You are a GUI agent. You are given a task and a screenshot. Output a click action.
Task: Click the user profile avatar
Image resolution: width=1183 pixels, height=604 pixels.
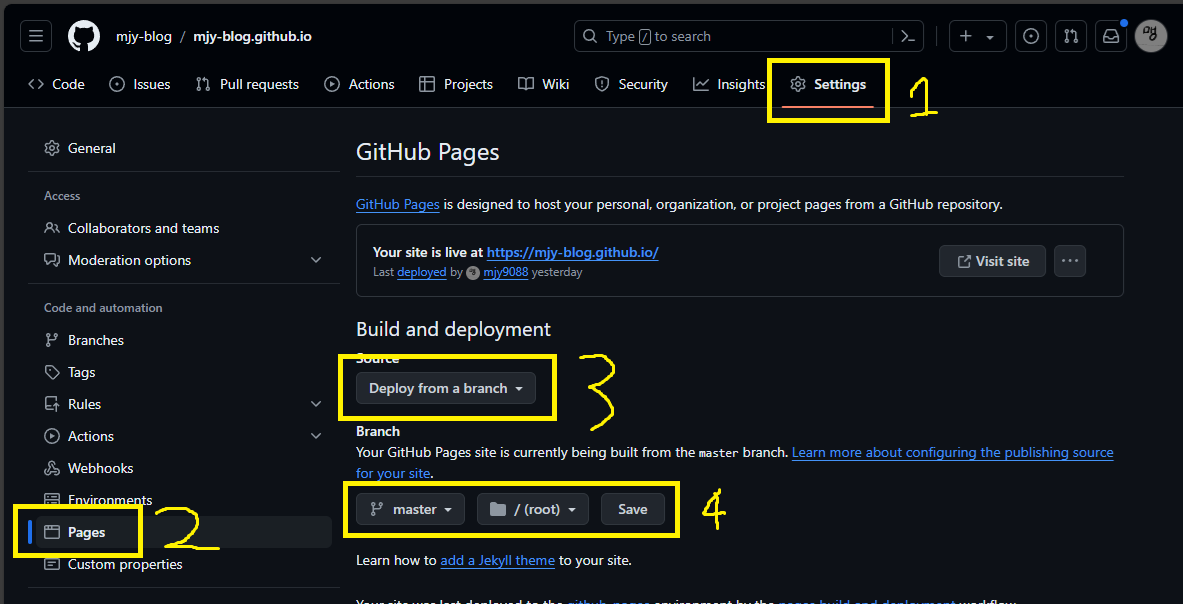point(1151,37)
